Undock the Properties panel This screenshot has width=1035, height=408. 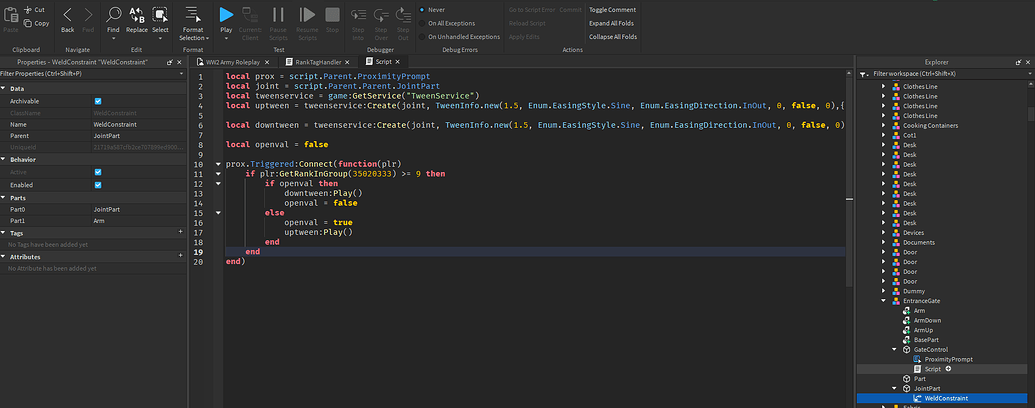tap(170, 62)
